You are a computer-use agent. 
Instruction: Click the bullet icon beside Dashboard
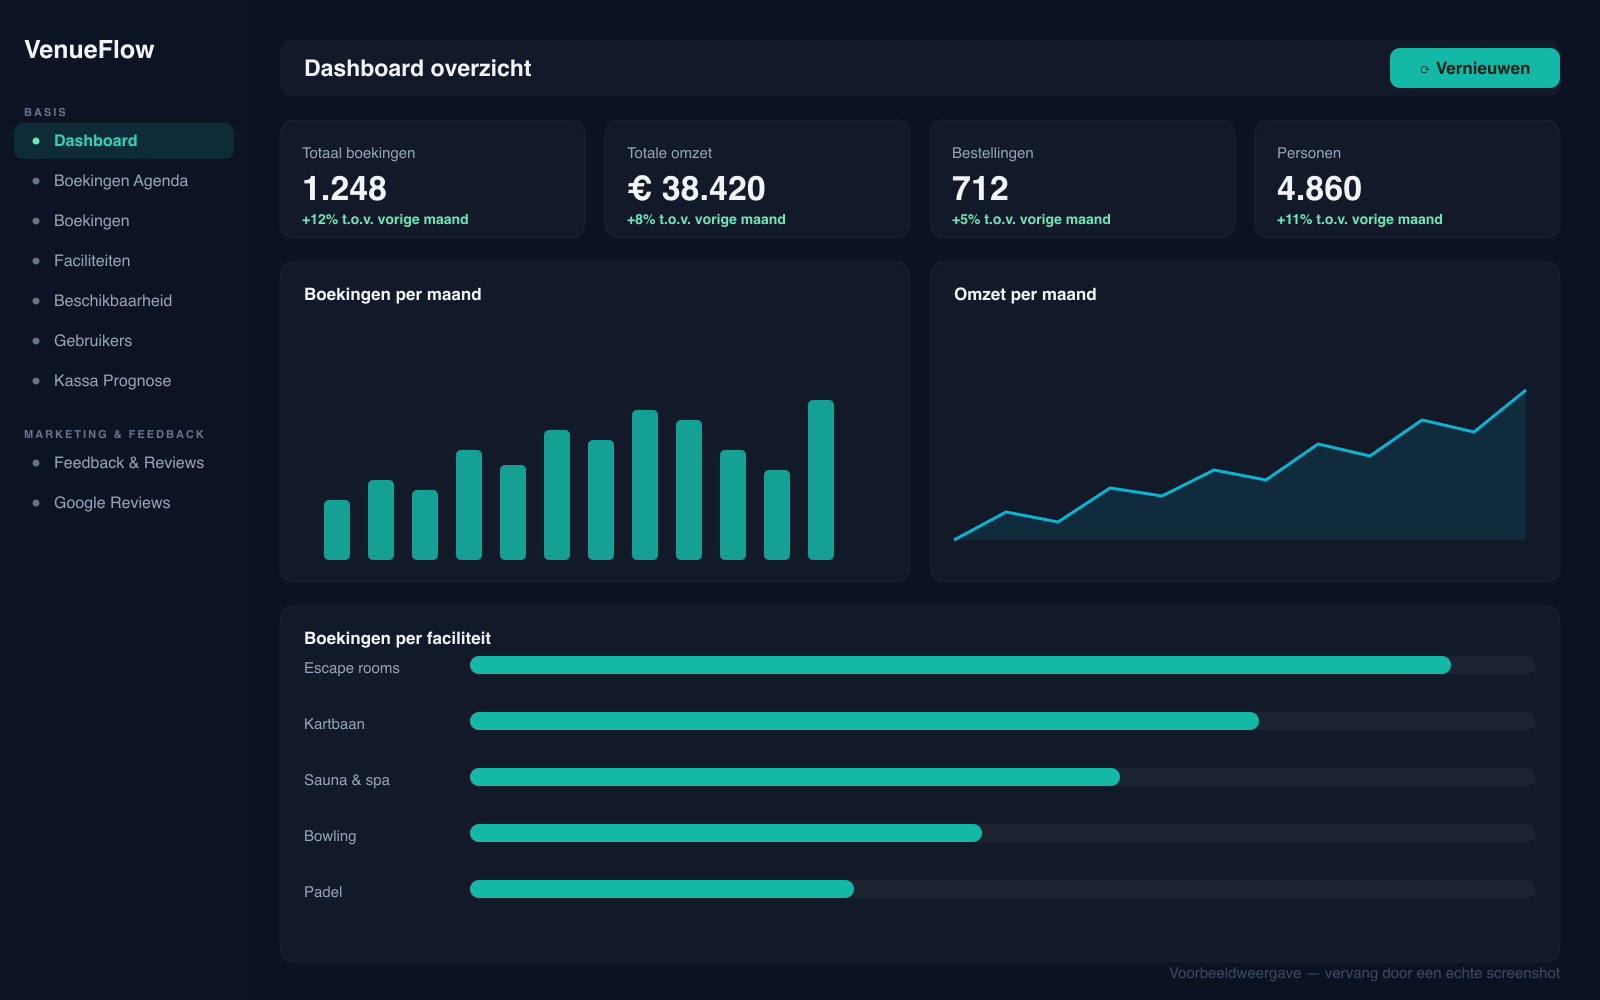[36, 141]
